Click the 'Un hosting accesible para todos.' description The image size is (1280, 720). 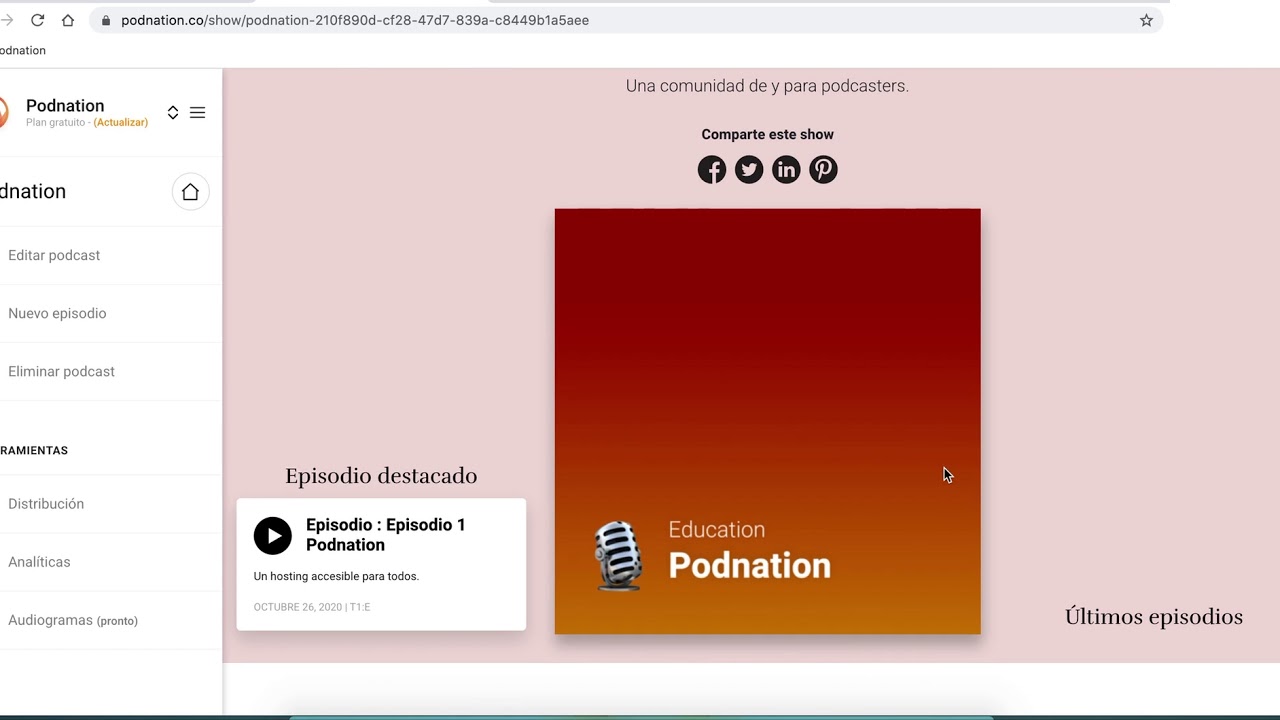[x=336, y=576]
